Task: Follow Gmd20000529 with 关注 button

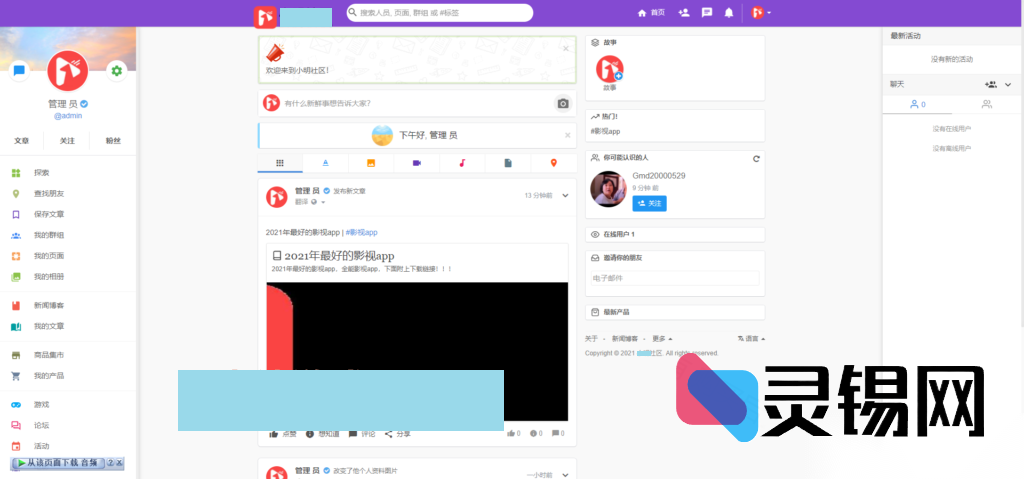Action: coord(649,204)
